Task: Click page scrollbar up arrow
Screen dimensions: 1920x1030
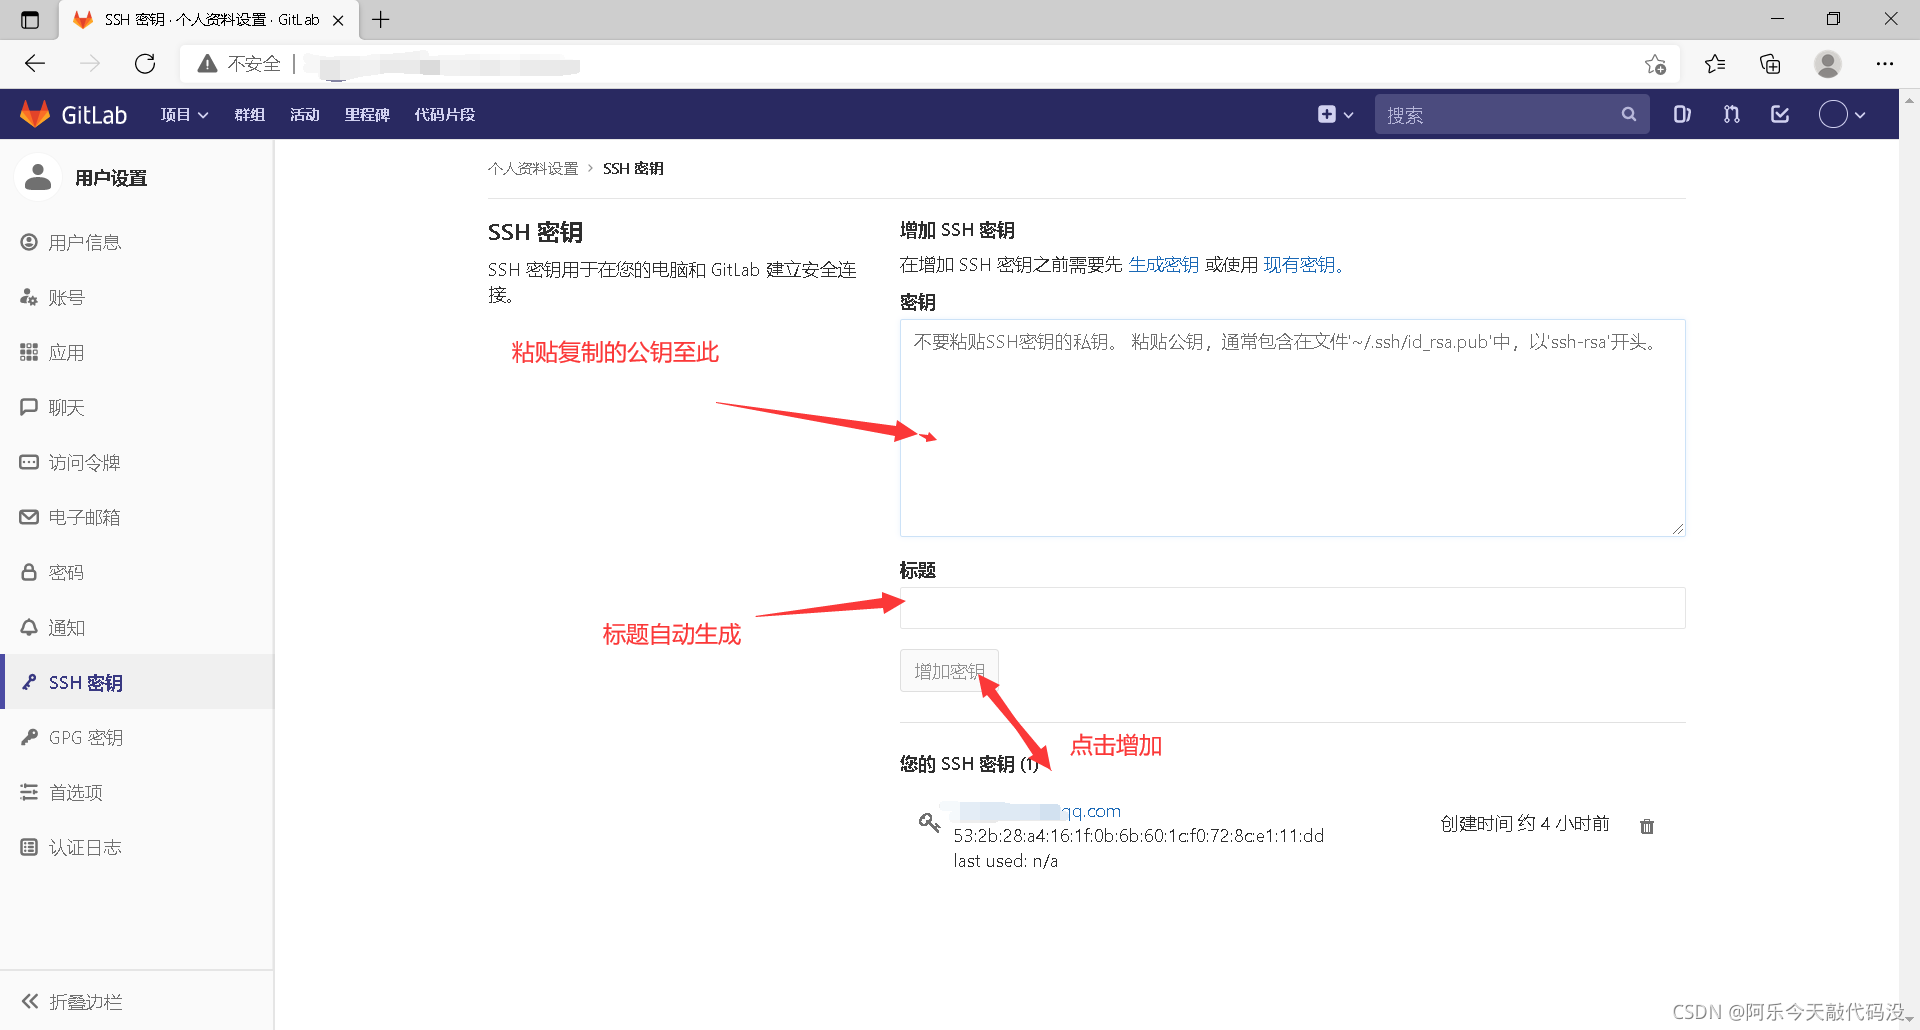Action: pos(1909,101)
